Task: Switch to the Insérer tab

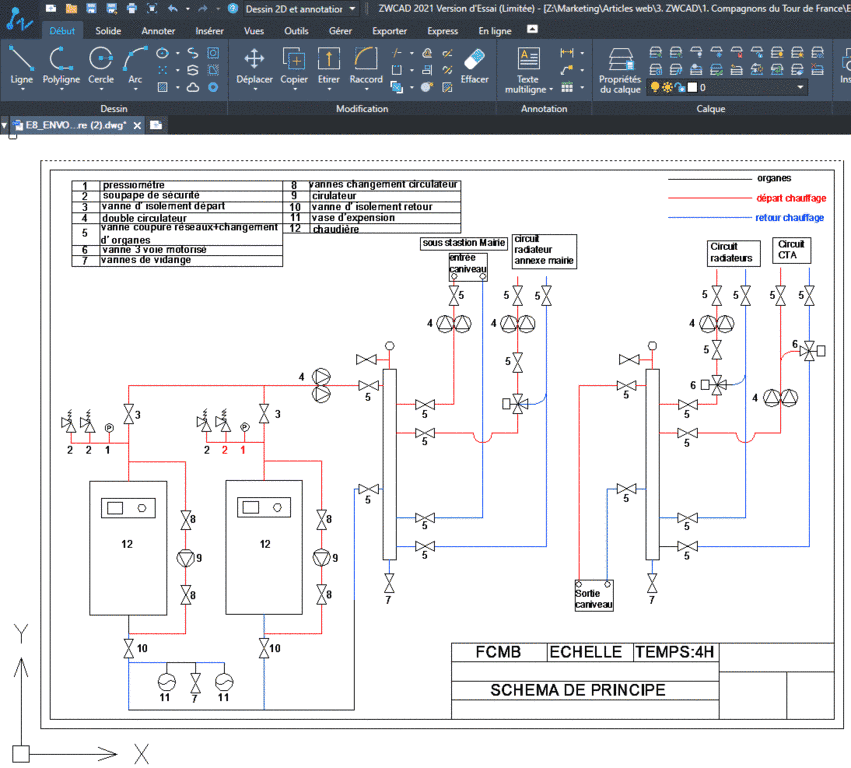Action: point(209,31)
